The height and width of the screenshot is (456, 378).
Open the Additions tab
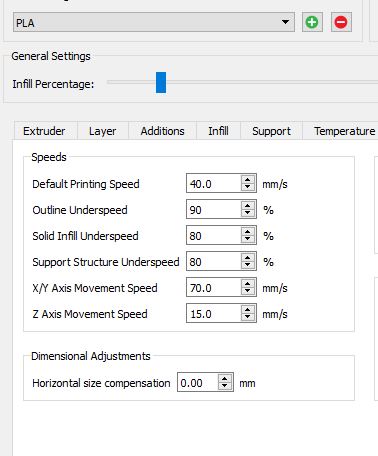click(x=162, y=131)
